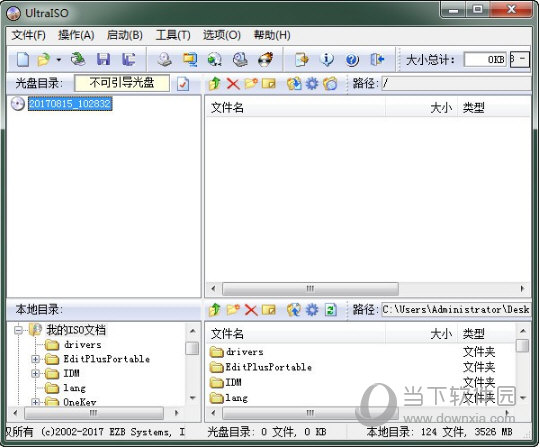Save the image with the floppy disk icon

point(103,60)
